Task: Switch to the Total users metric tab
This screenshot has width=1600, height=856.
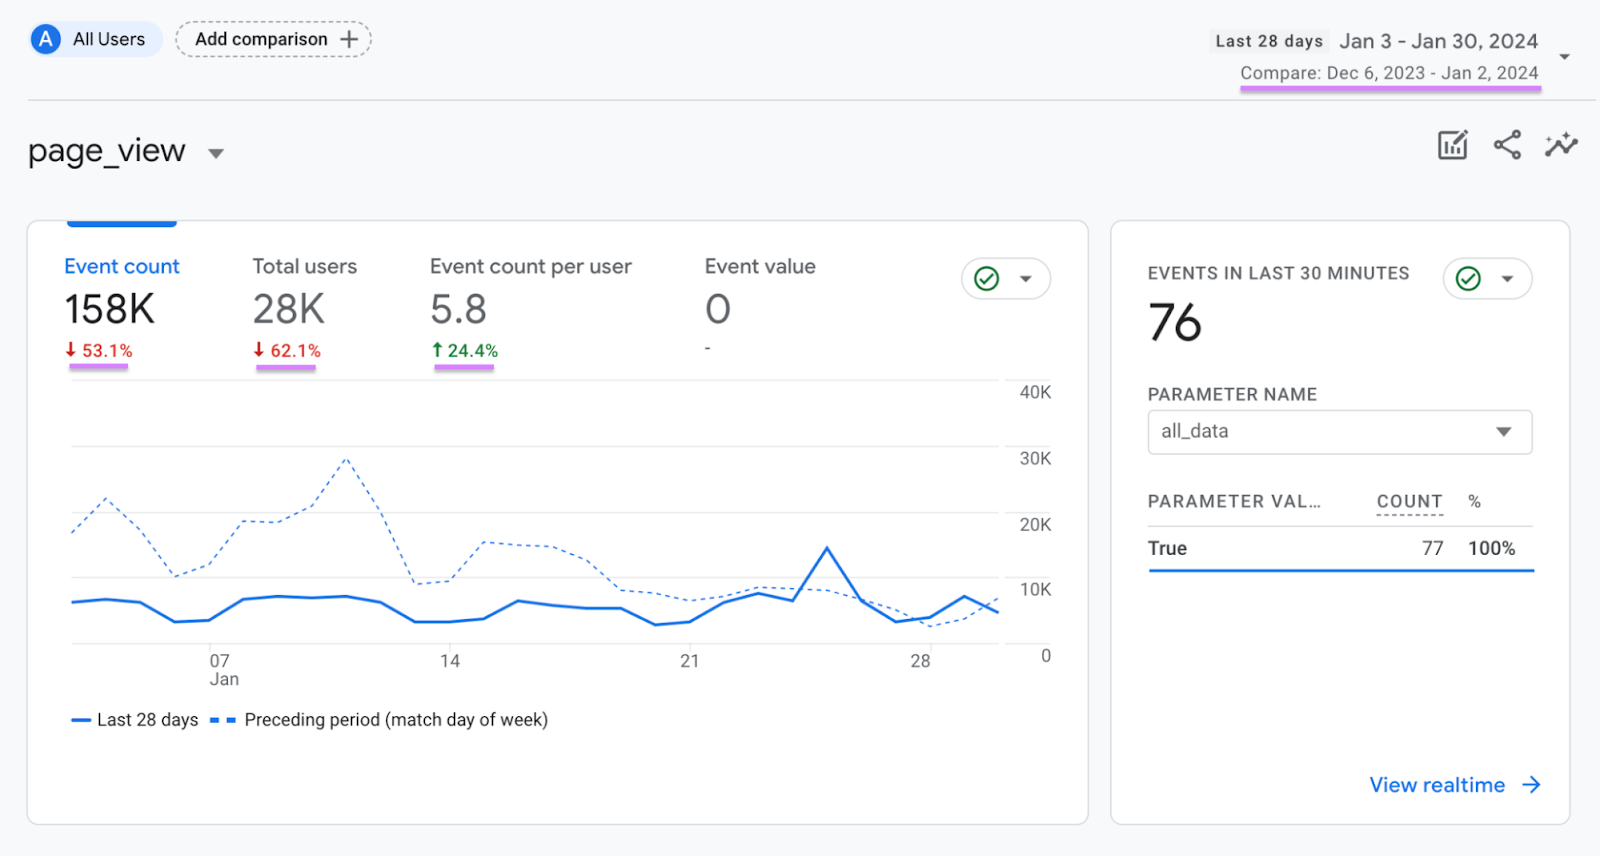Action: tap(304, 267)
